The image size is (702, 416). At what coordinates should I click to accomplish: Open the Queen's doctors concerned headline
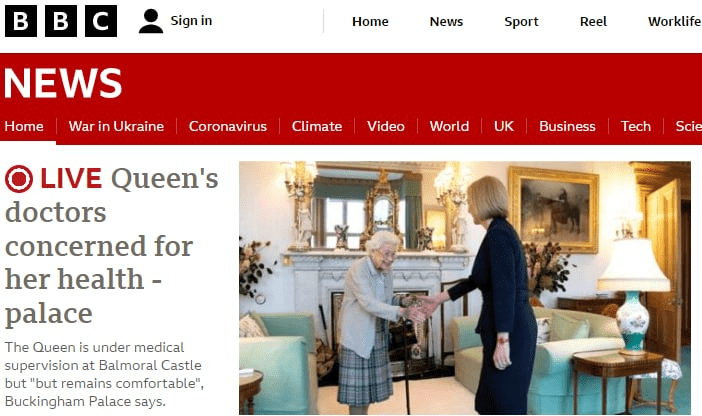click(111, 246)
